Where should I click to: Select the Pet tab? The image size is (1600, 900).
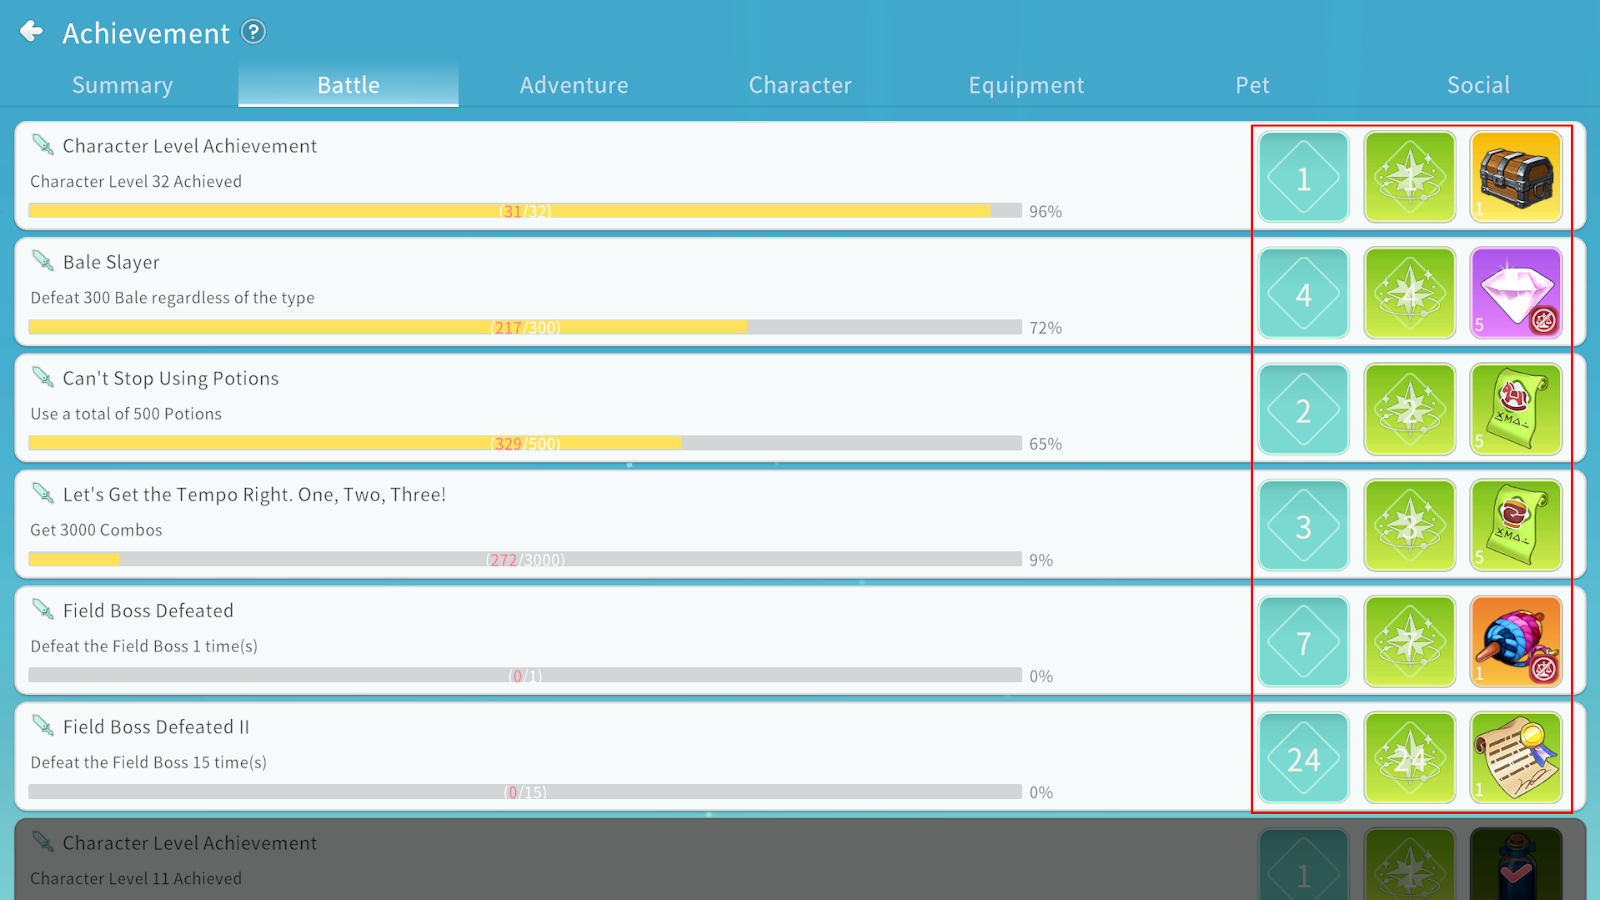(x=1252, y=85)
